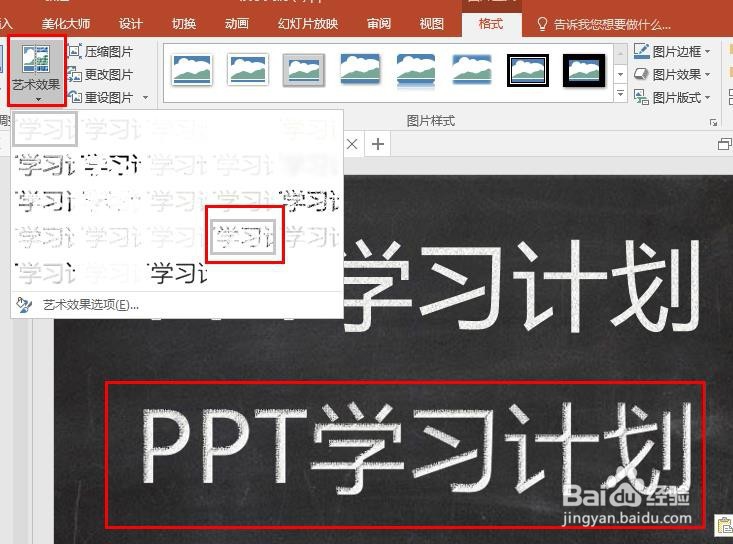
Task: Click the 学习计划 title on the slide
Action: (x=521, y=285)
